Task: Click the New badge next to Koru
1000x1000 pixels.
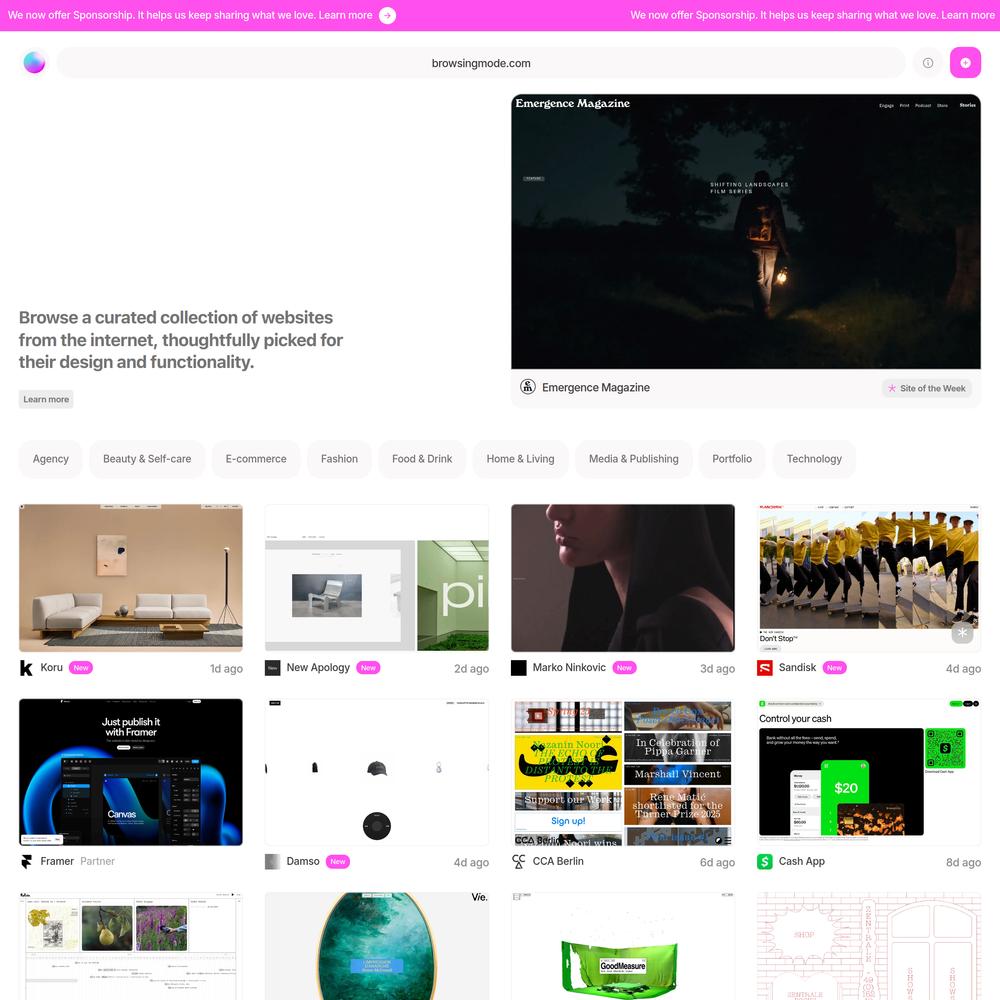Action: point(81,668)
